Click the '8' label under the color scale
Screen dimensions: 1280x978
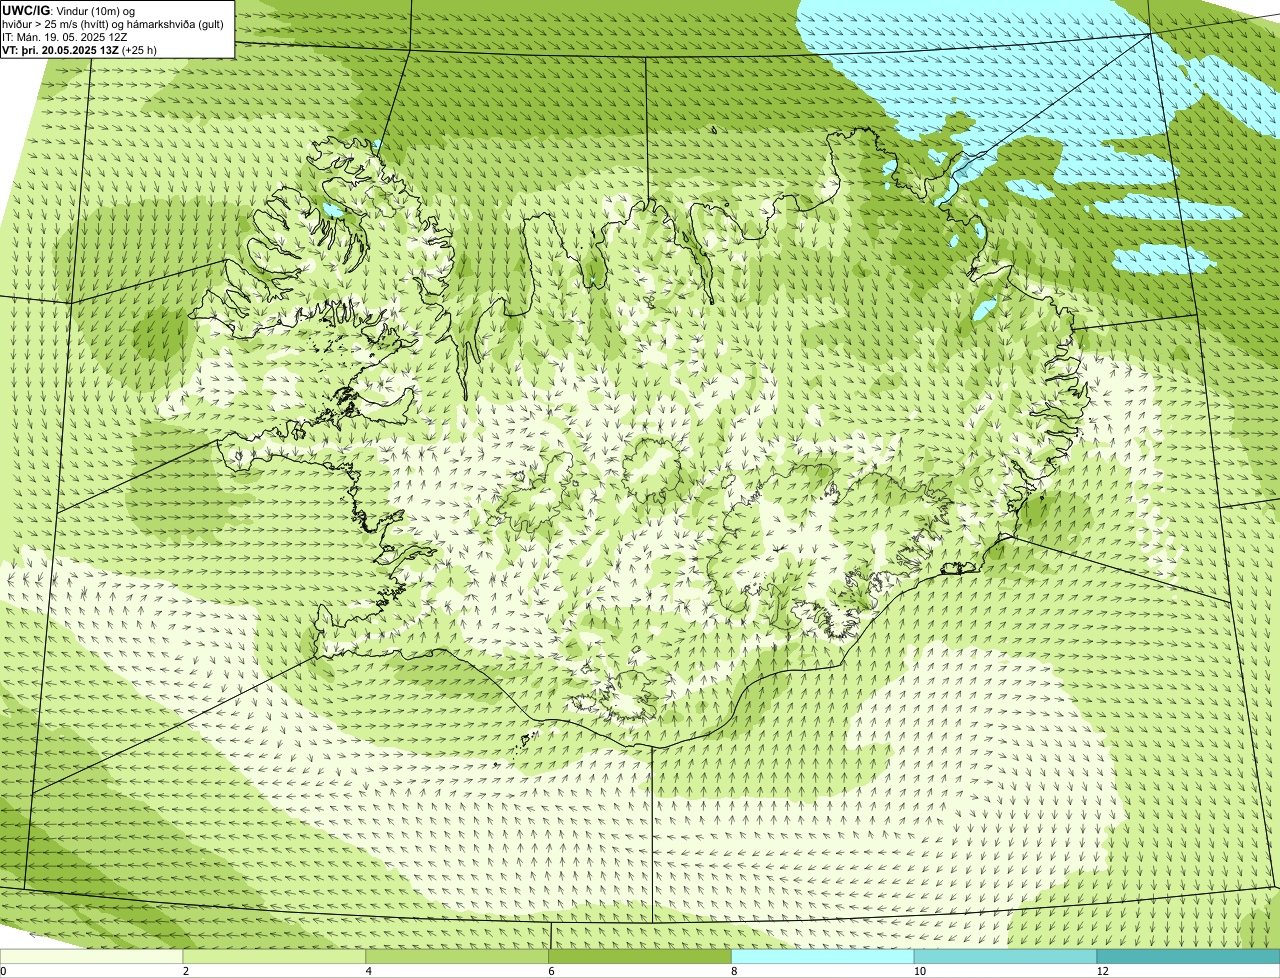click(734, 971)
